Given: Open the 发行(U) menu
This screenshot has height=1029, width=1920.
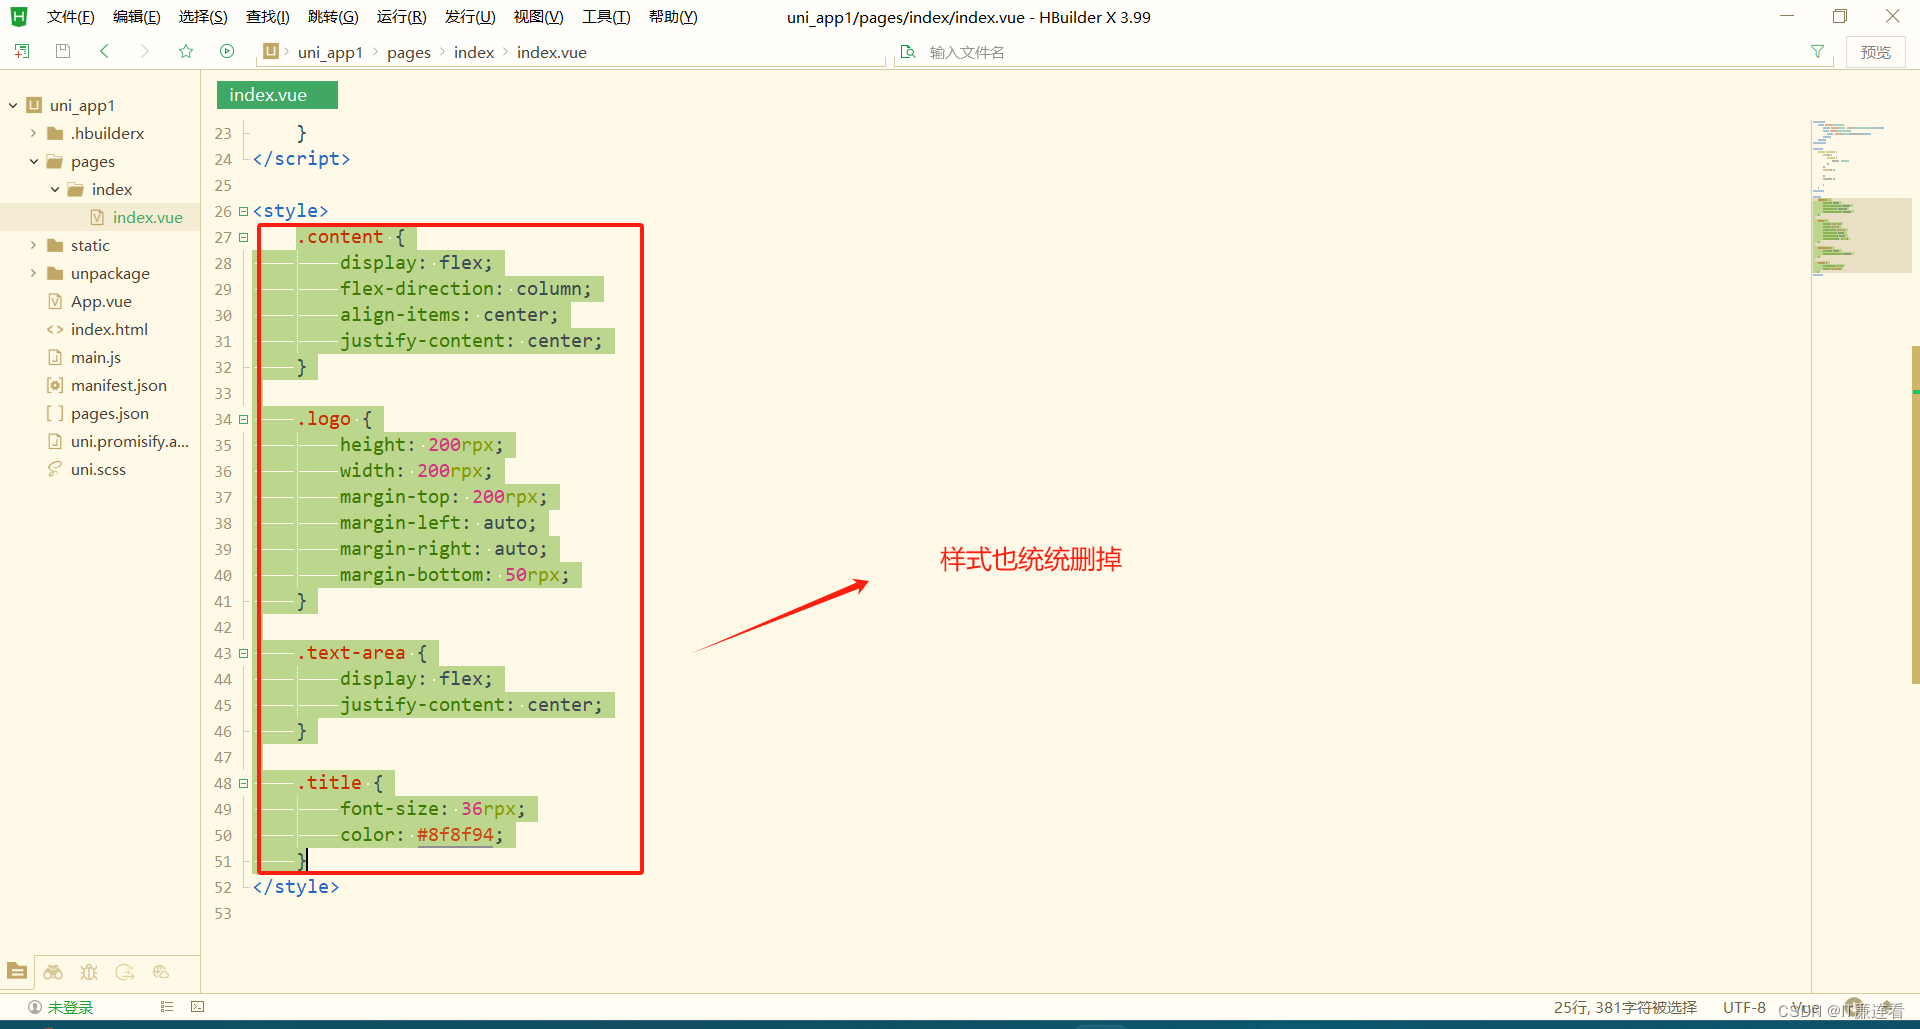Looking at the screenshot, I should [x=470, y=17].
